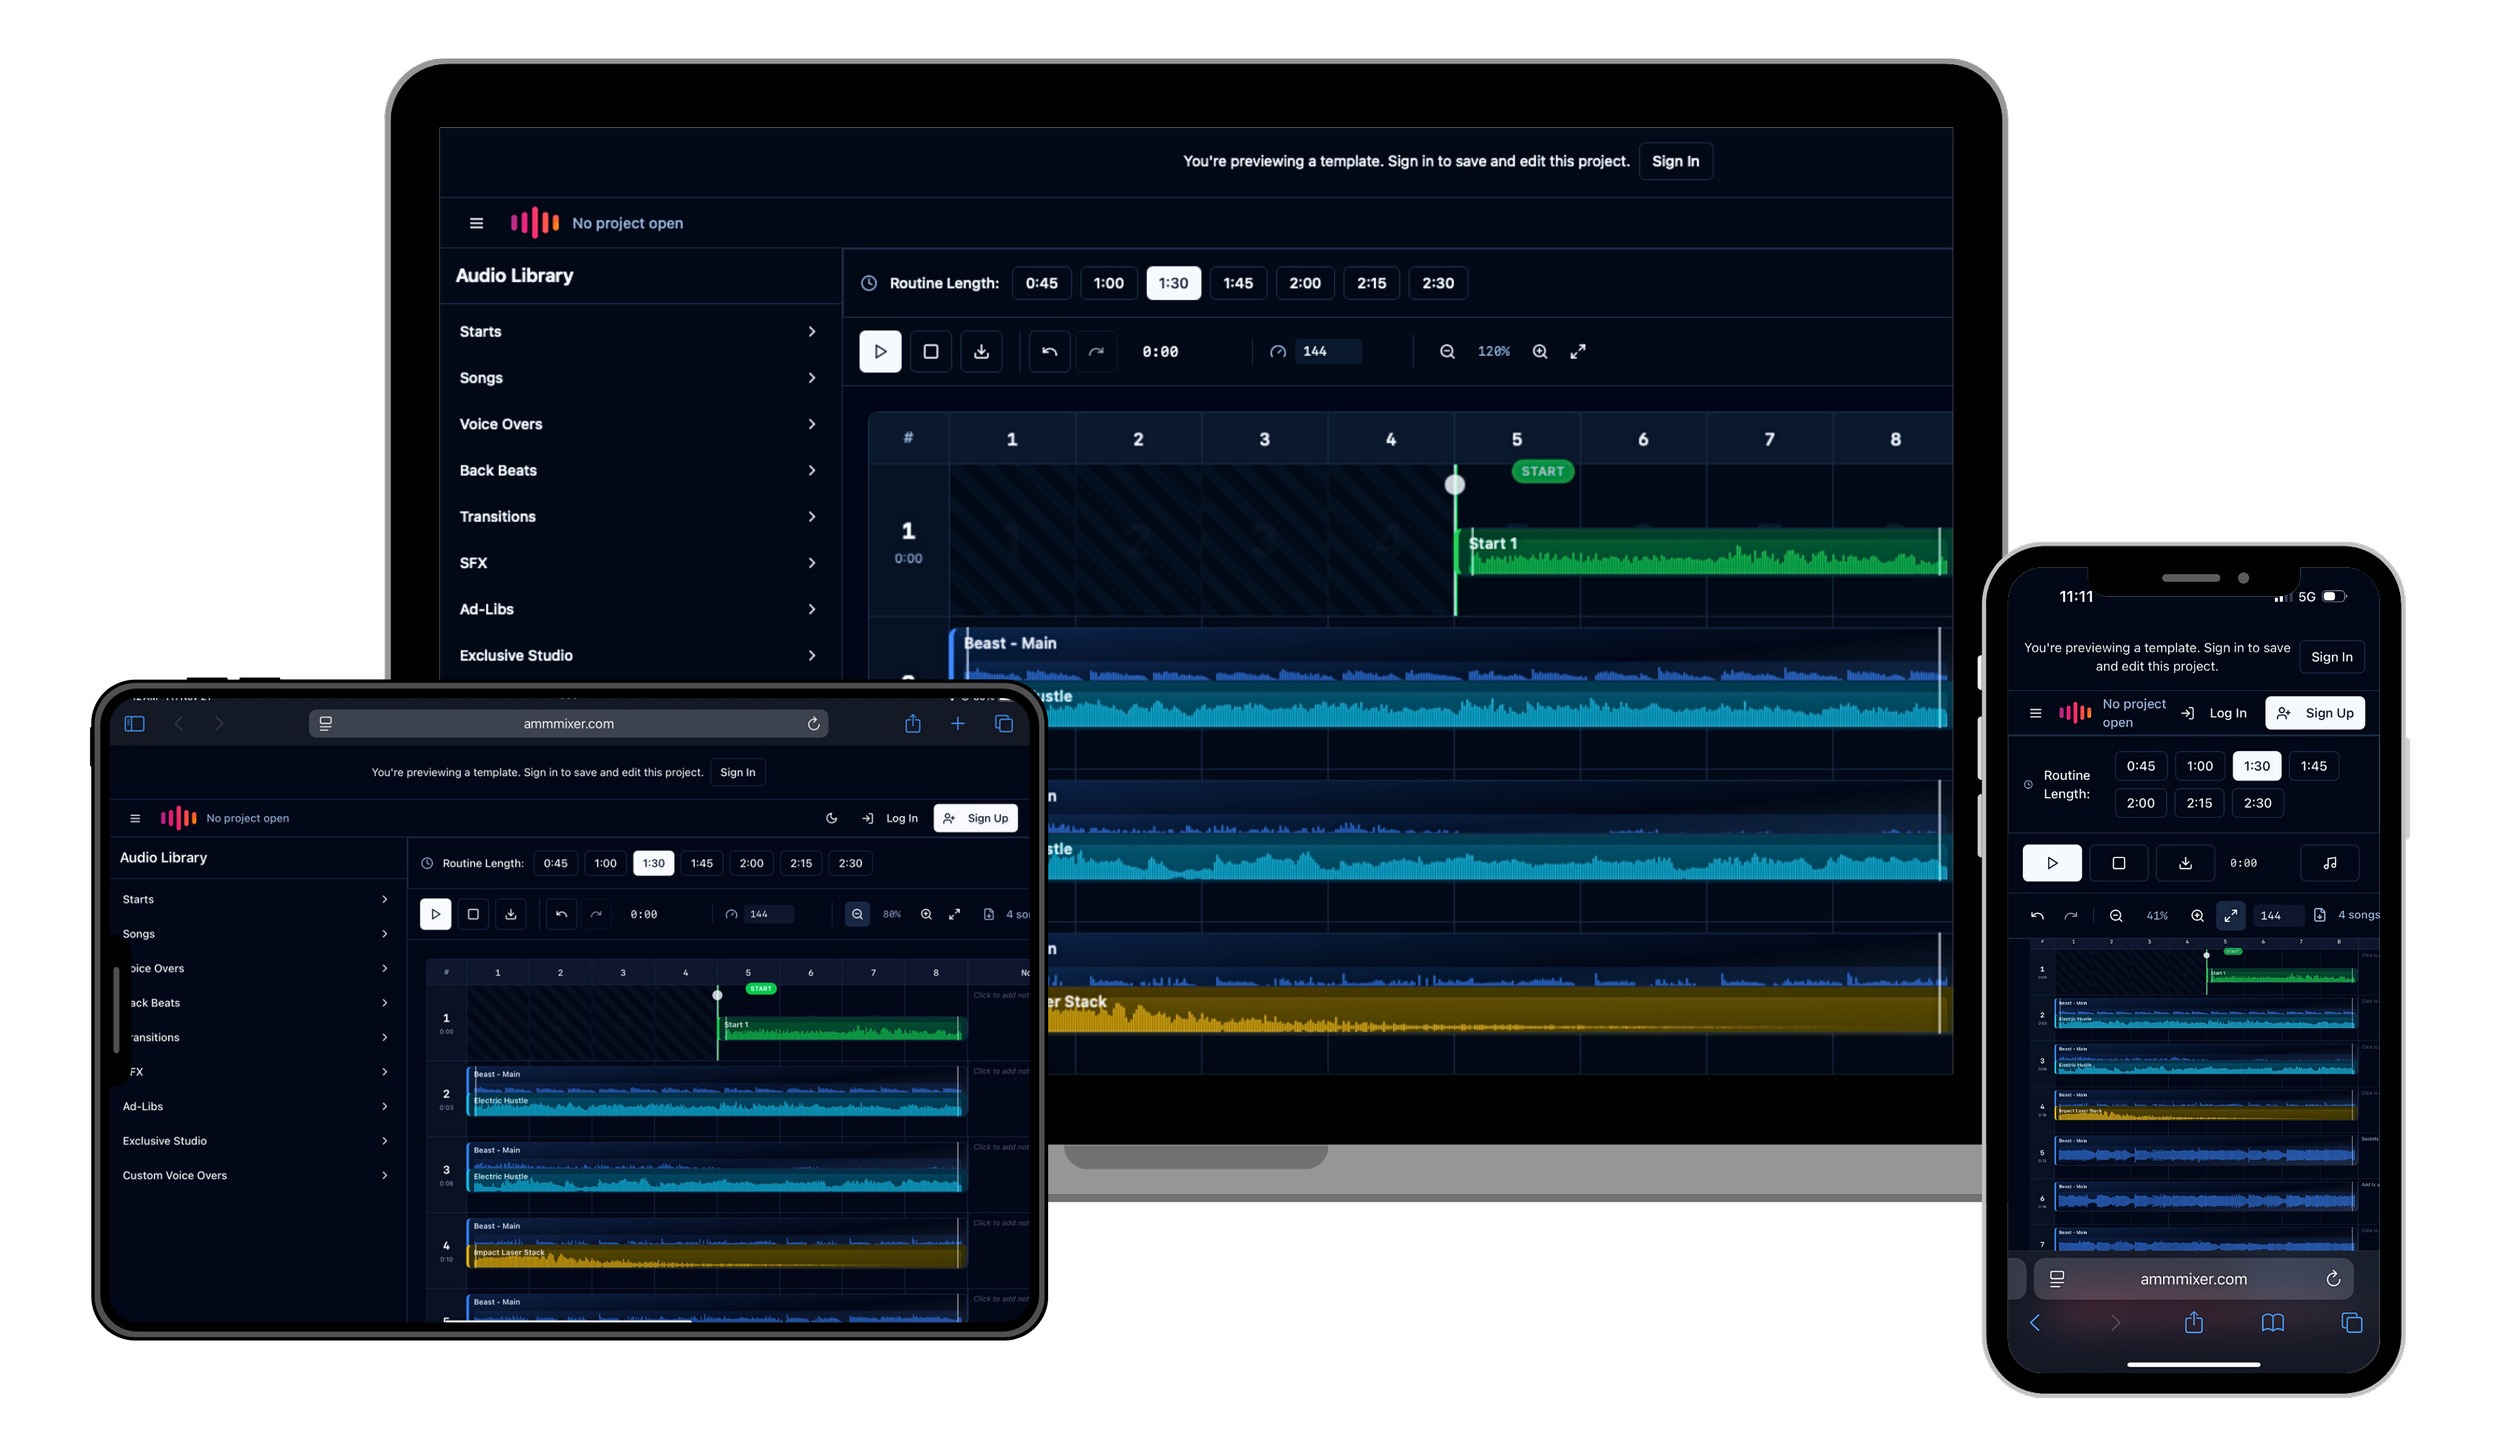The width and height of the screenshot is (2500, 1447).
Task: Open Exclusive Studio in the laptop library
Action: coord(637,655)
